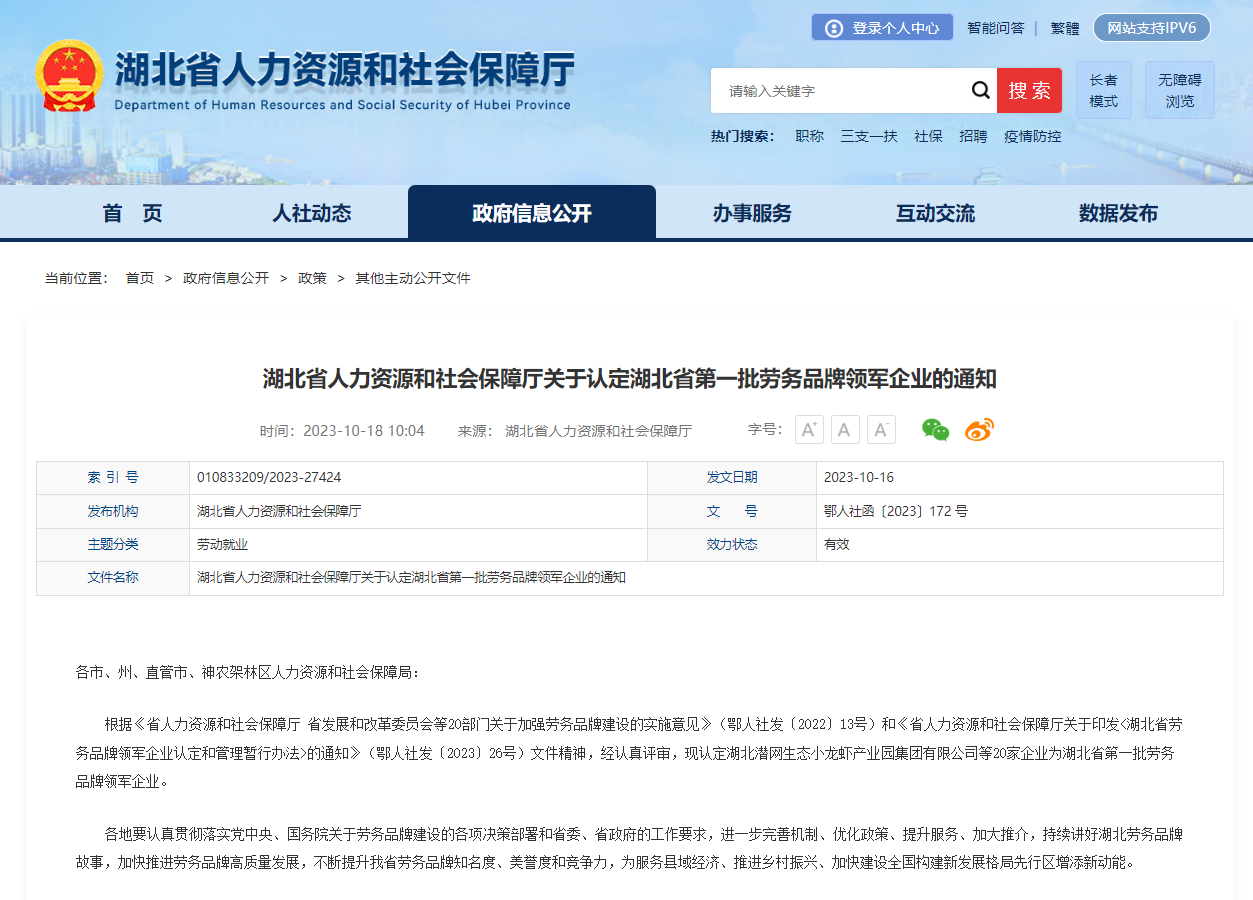Screen dimensions: 1253x900
Task: Click 网站支持IPV6 badge
Action: tap(1152, 27)
